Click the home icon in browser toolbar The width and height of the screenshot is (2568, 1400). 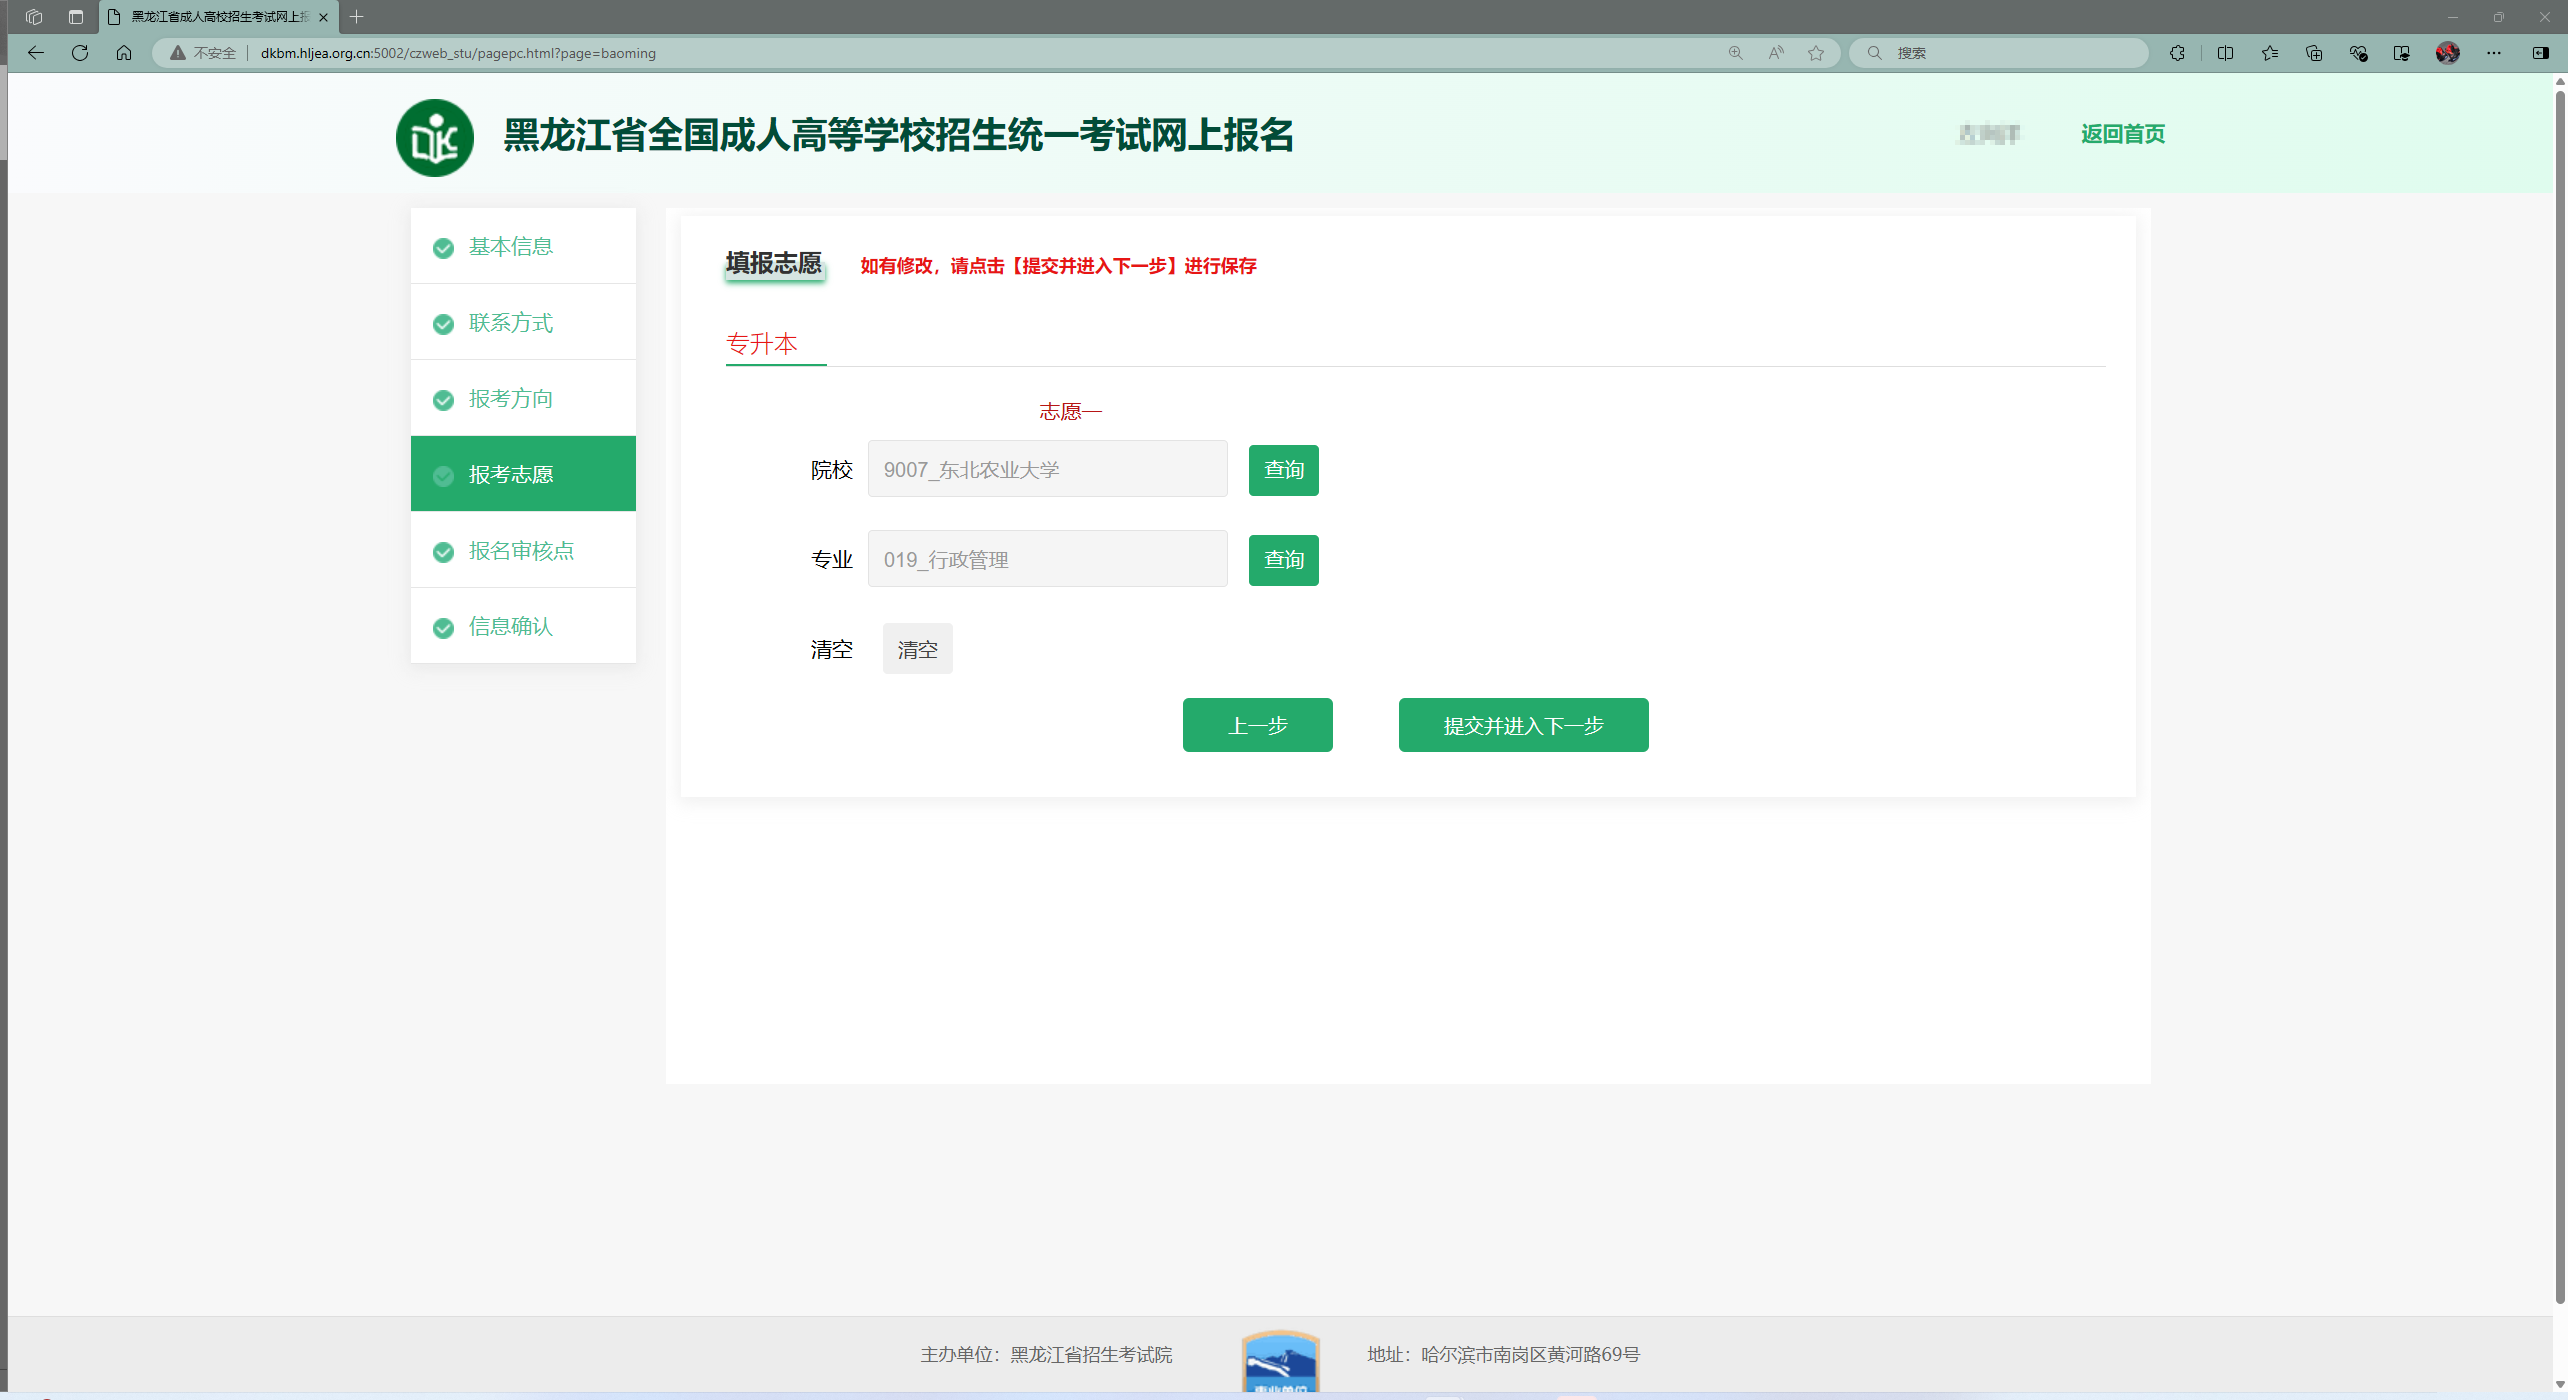click(x=124, y=53)
